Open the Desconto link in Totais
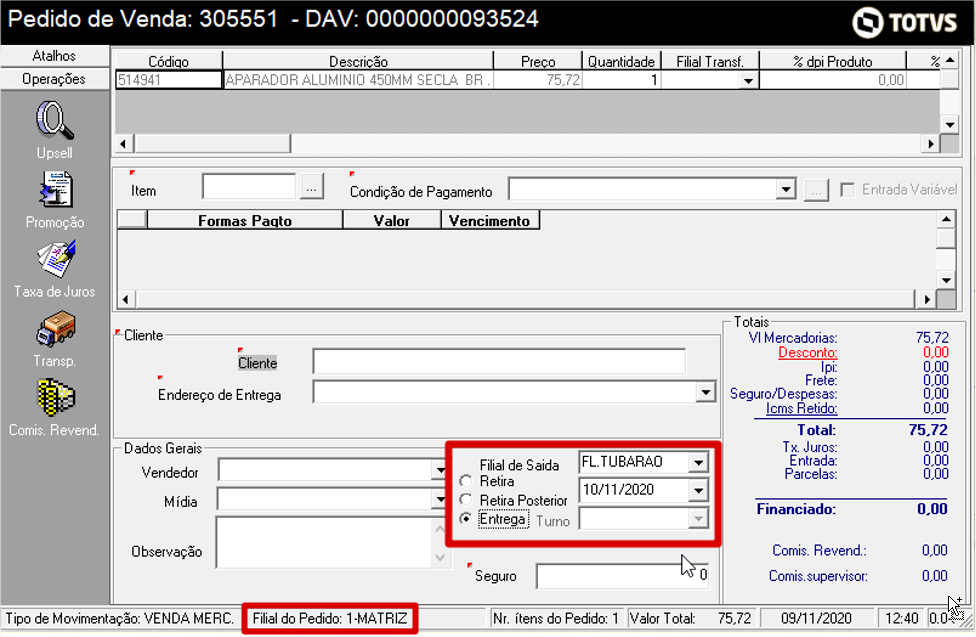976x637 pixels. coord(807,352)
